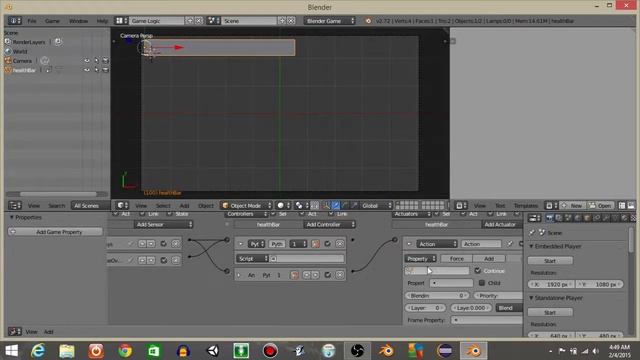This screenshot has height=360, width=640.
Task: Open the Game menu
Action: click(x=52, y=21)
